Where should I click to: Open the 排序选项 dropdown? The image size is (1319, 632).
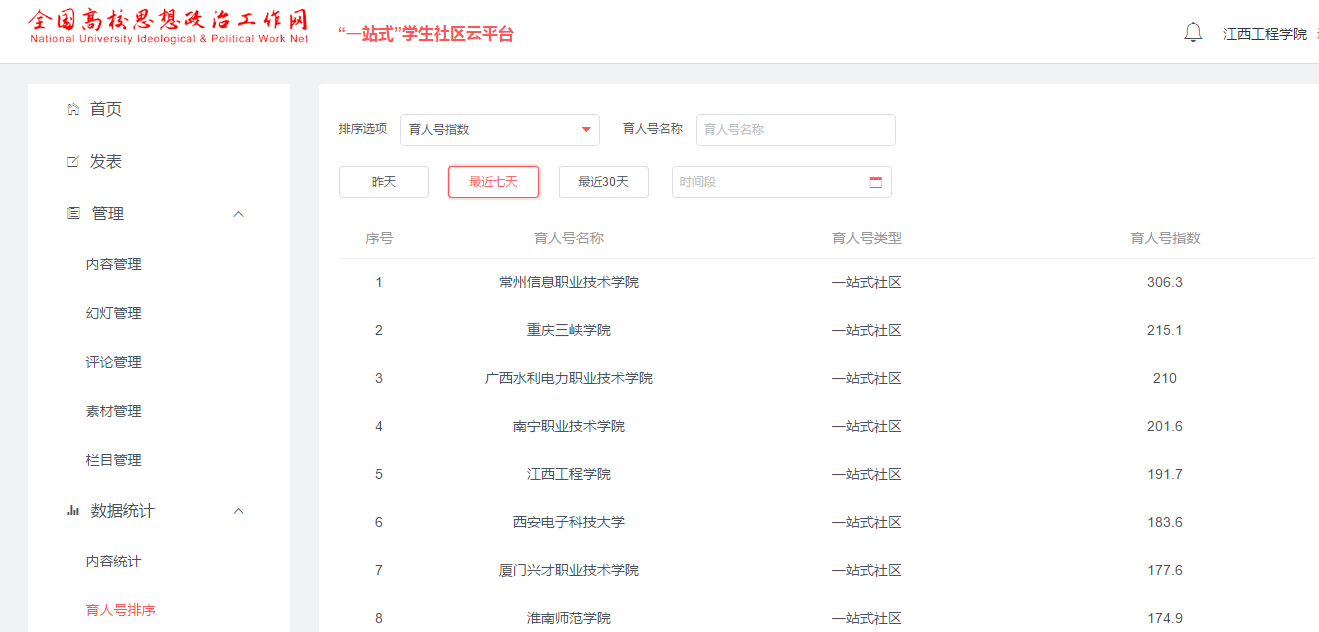tap(499, 129)
